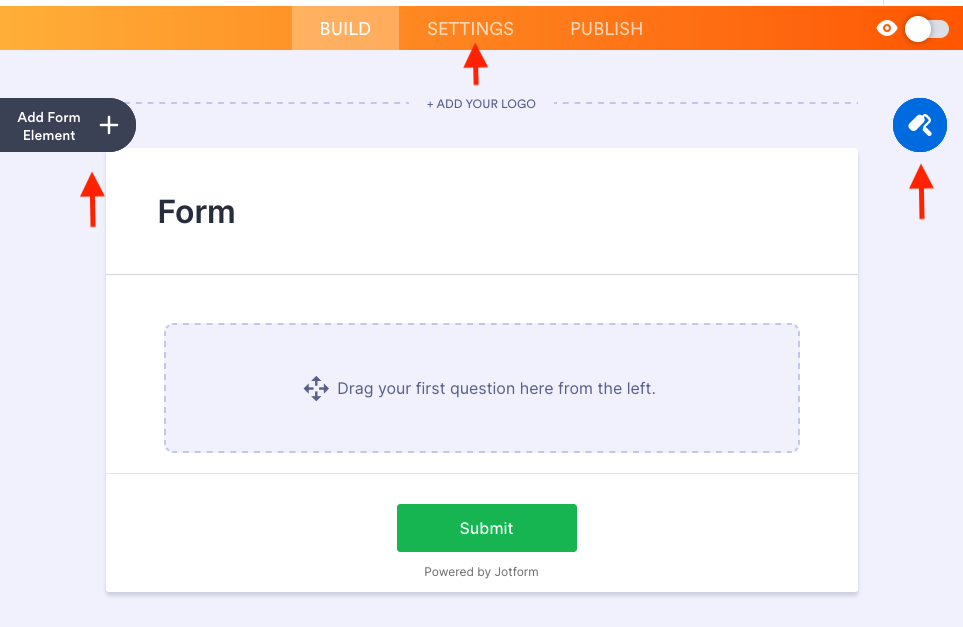Click the dashed line left of ADD YOUR LOGO

click(270, 103)
